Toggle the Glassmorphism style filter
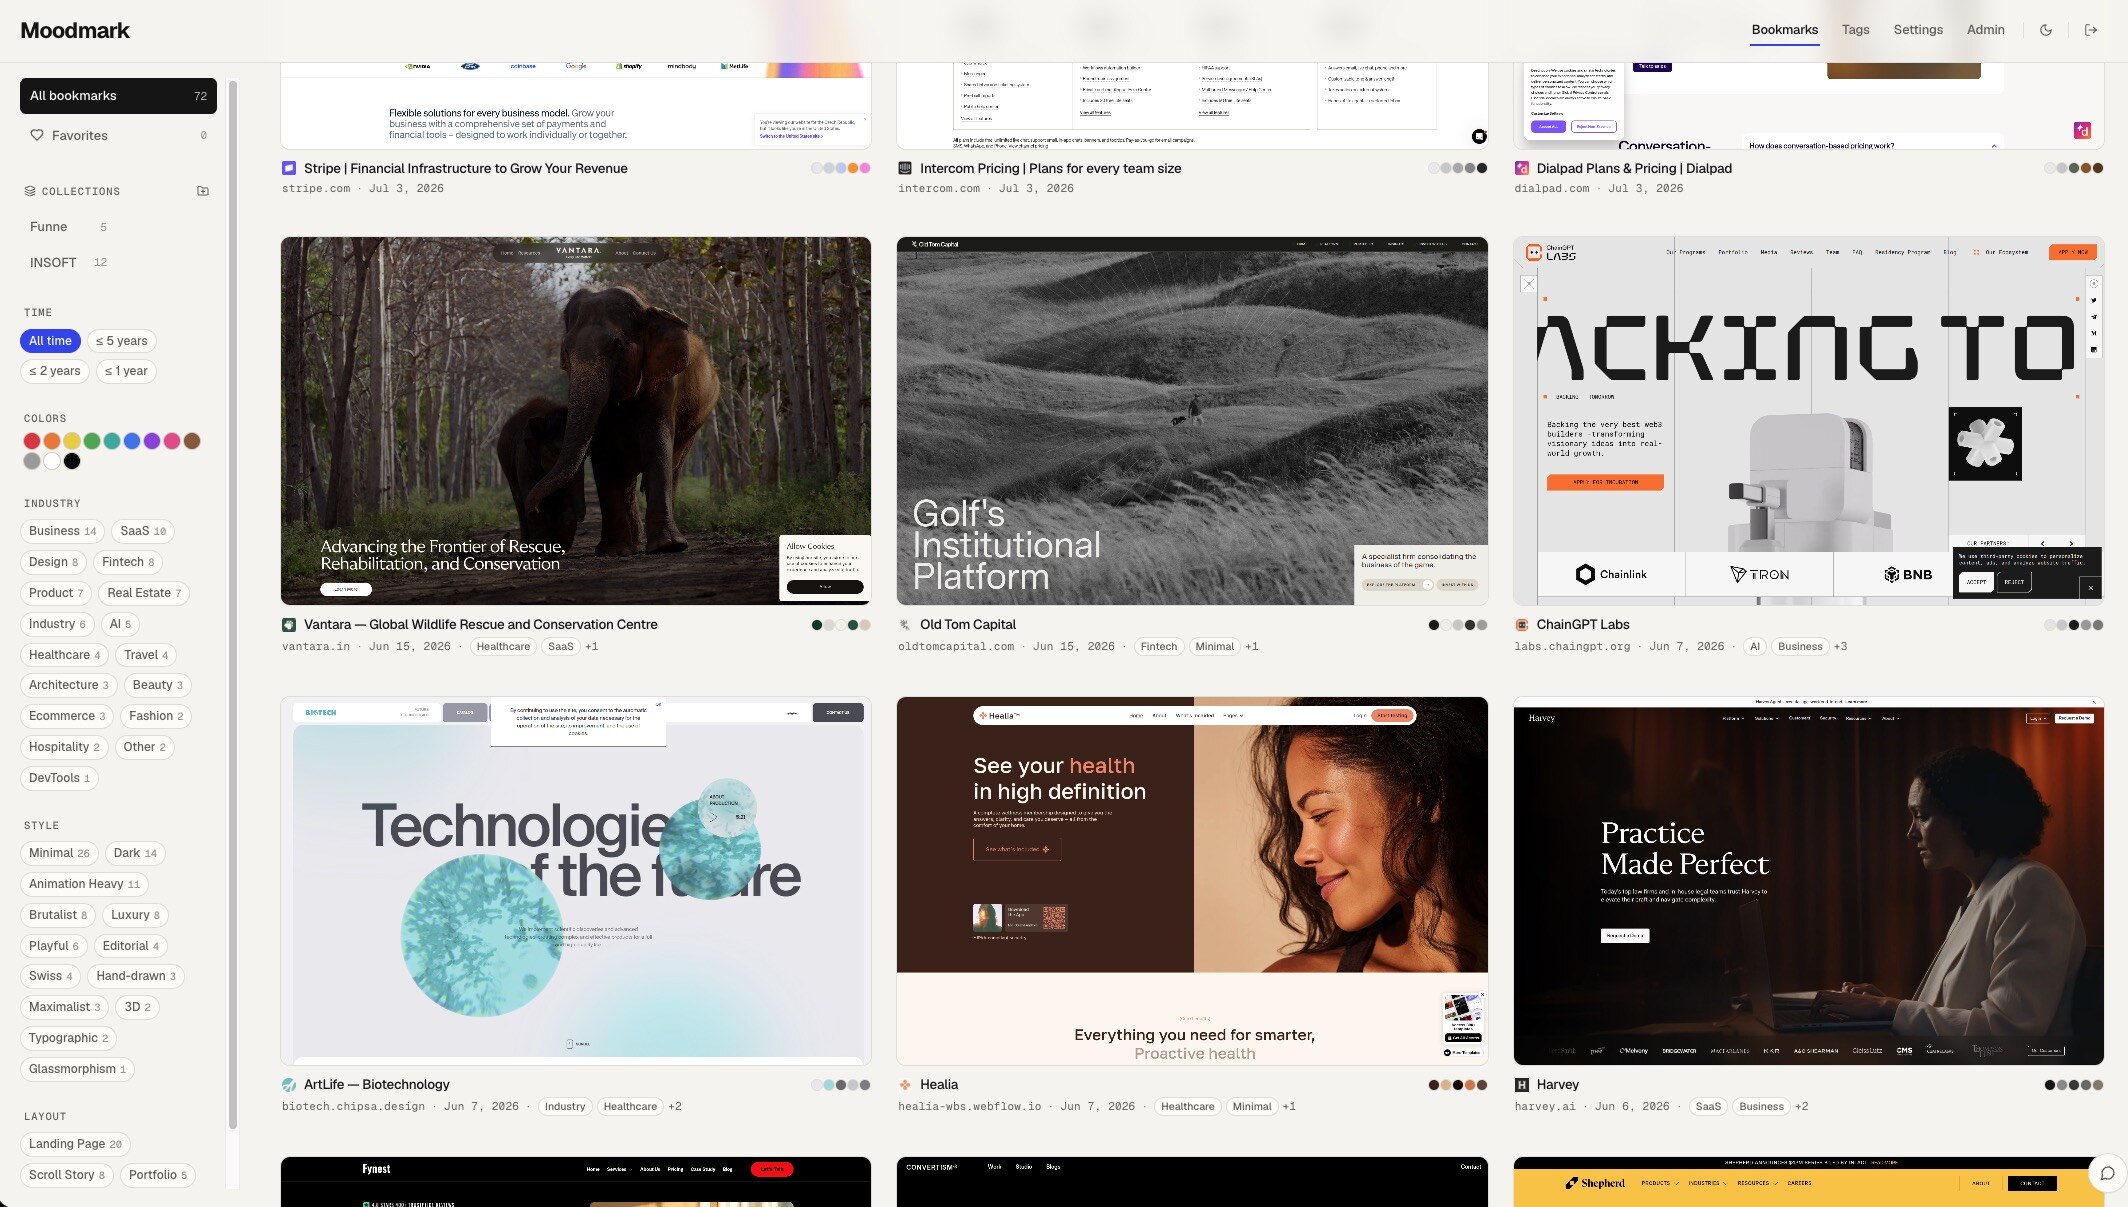The image size is (2128, 1207). (77, 1069)
